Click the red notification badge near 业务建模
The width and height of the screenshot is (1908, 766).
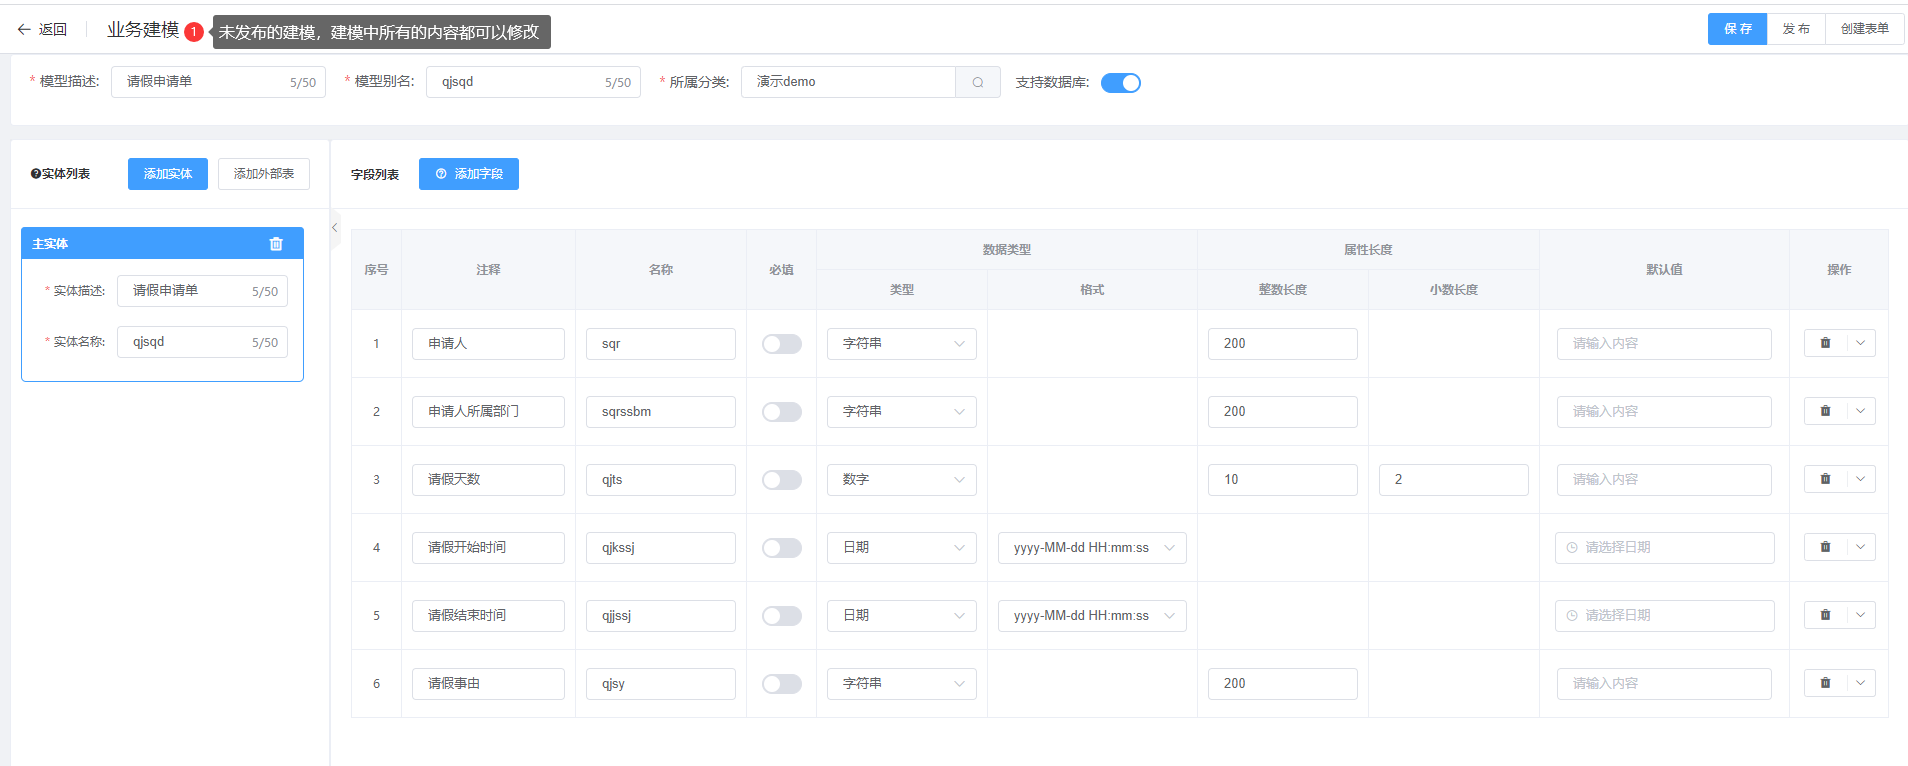194,32
